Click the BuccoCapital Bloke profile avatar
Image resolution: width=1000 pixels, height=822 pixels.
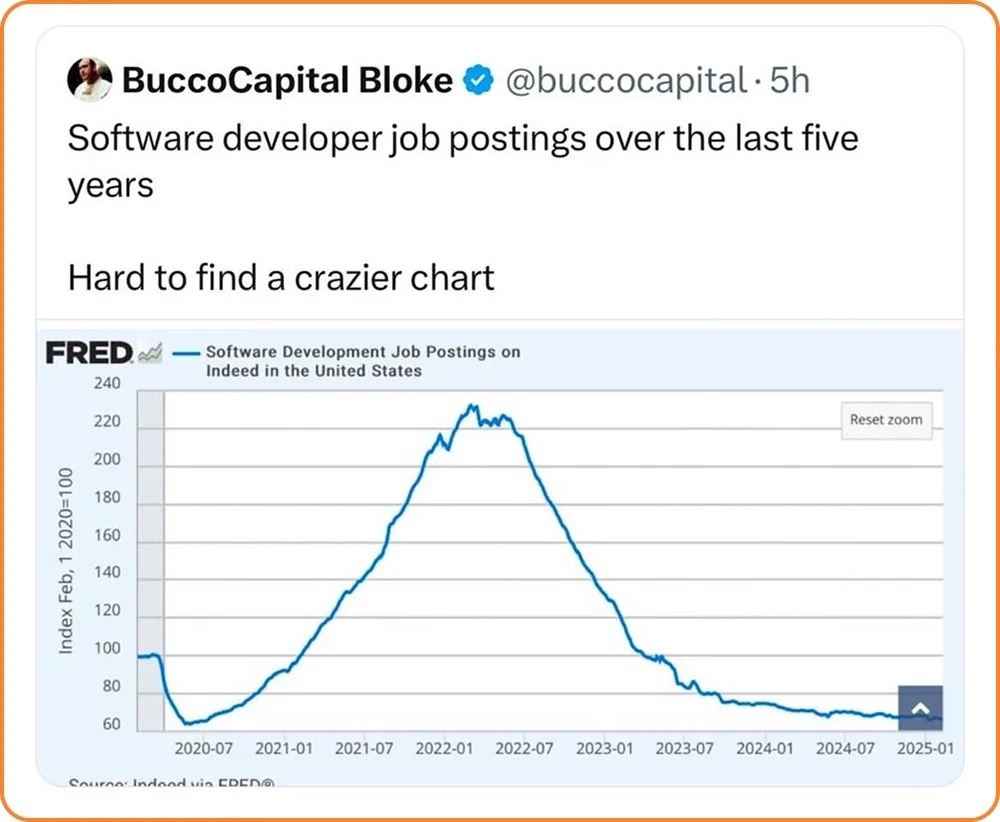coord(89,79)
